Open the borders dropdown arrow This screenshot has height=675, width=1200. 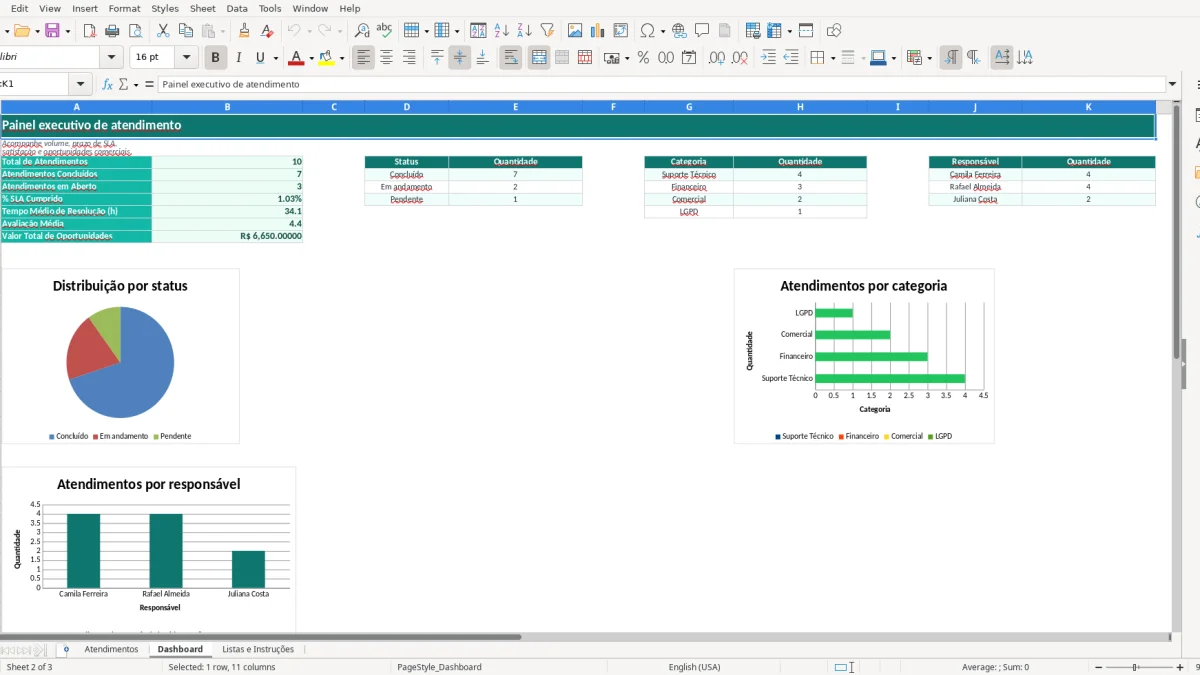pyautogui.click(x=832, y=58)
